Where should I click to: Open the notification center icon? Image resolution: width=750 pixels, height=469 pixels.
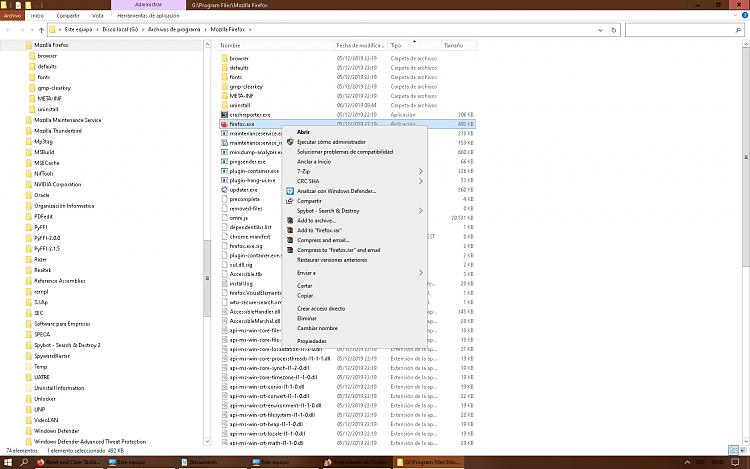tap(735, 462)
